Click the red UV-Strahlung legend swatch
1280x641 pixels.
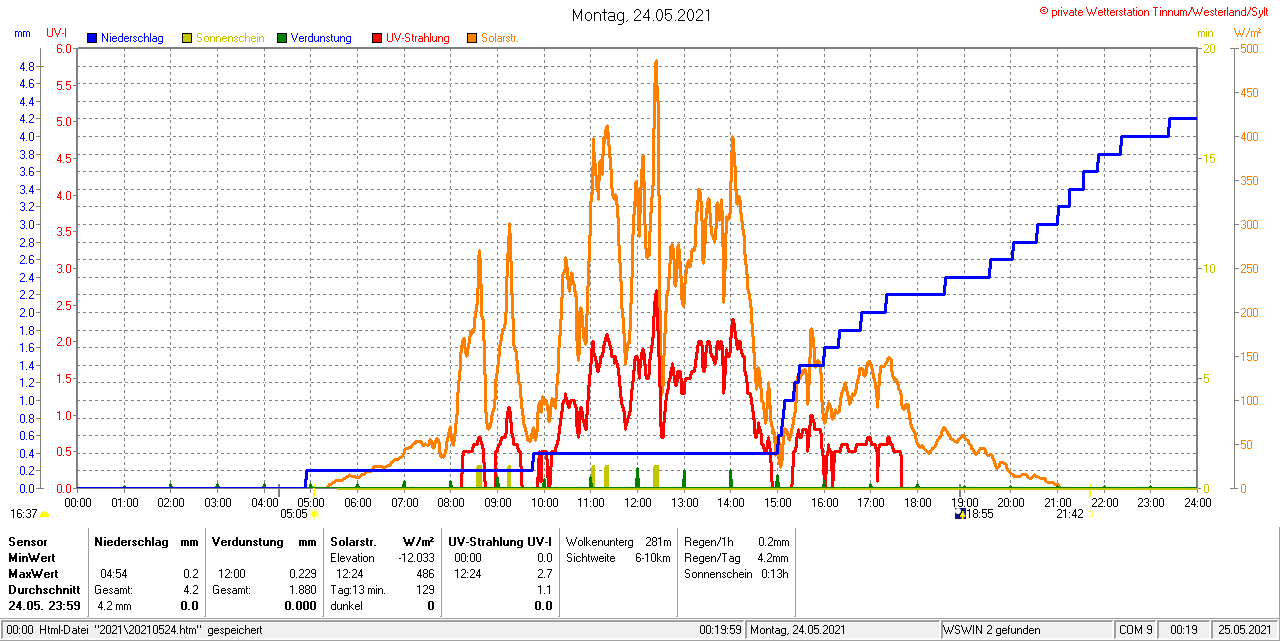(377, 38)
